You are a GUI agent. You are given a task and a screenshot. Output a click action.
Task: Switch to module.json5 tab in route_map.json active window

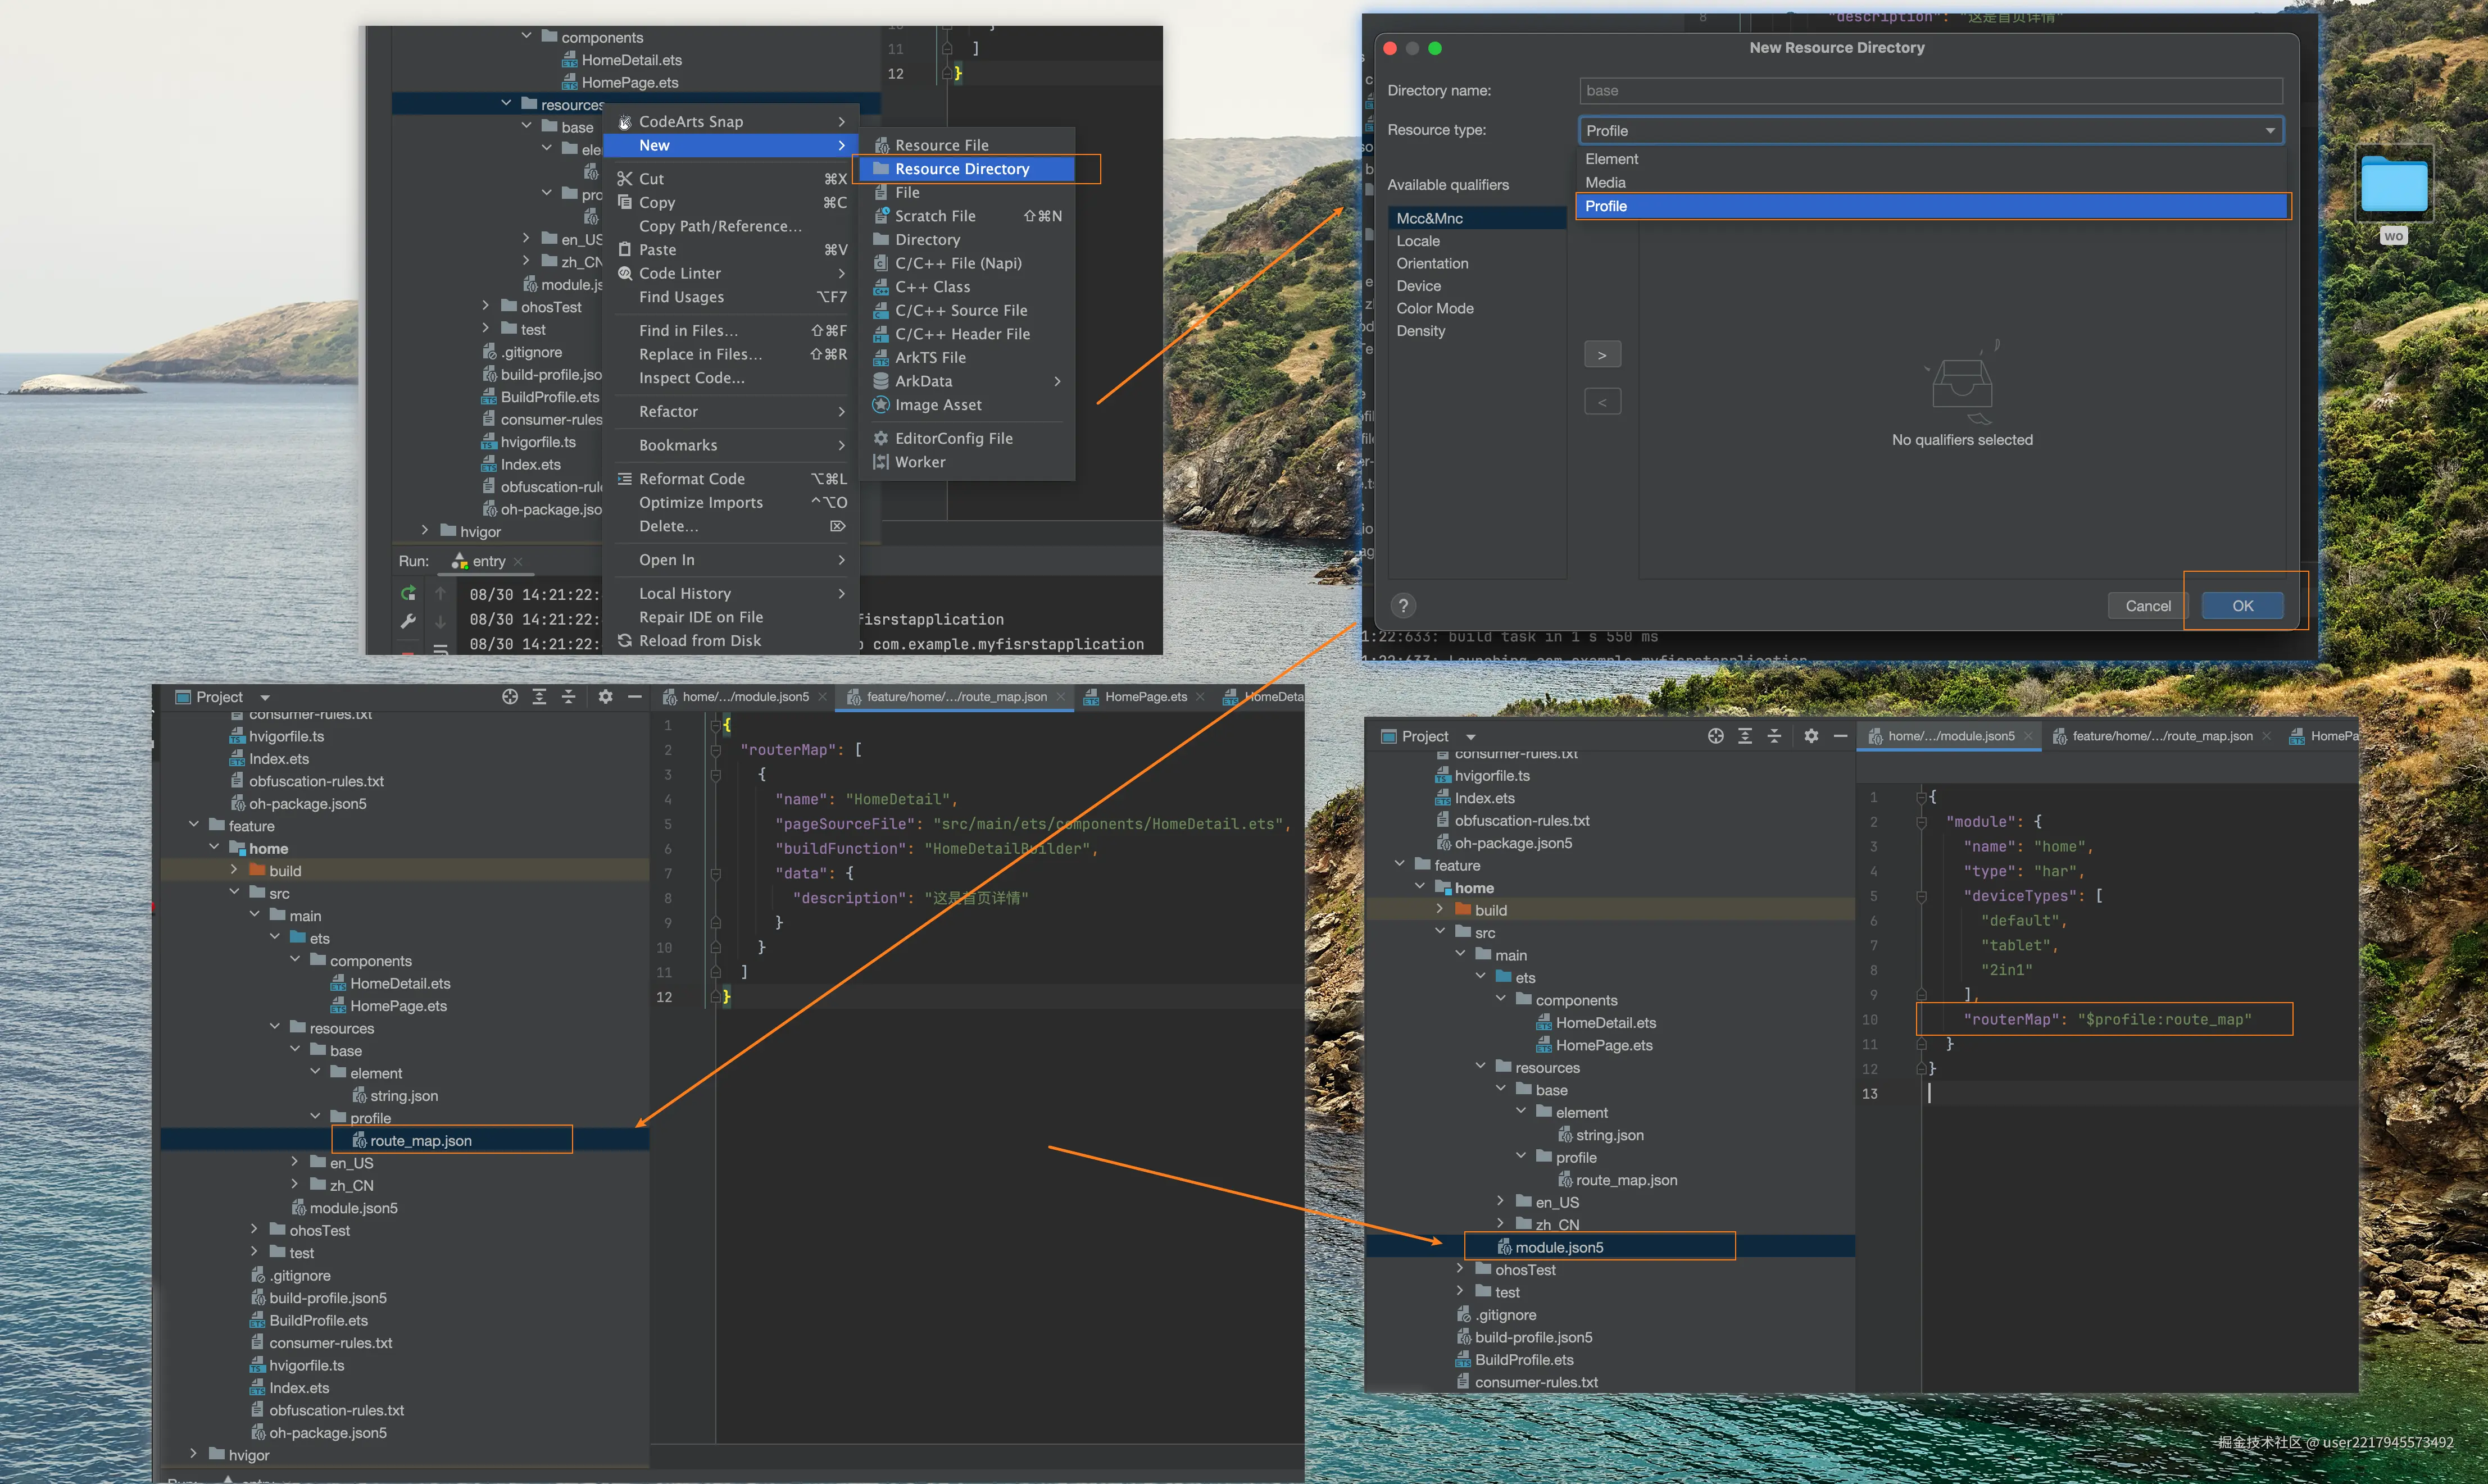pyautogui.click(x=744, y=697)
